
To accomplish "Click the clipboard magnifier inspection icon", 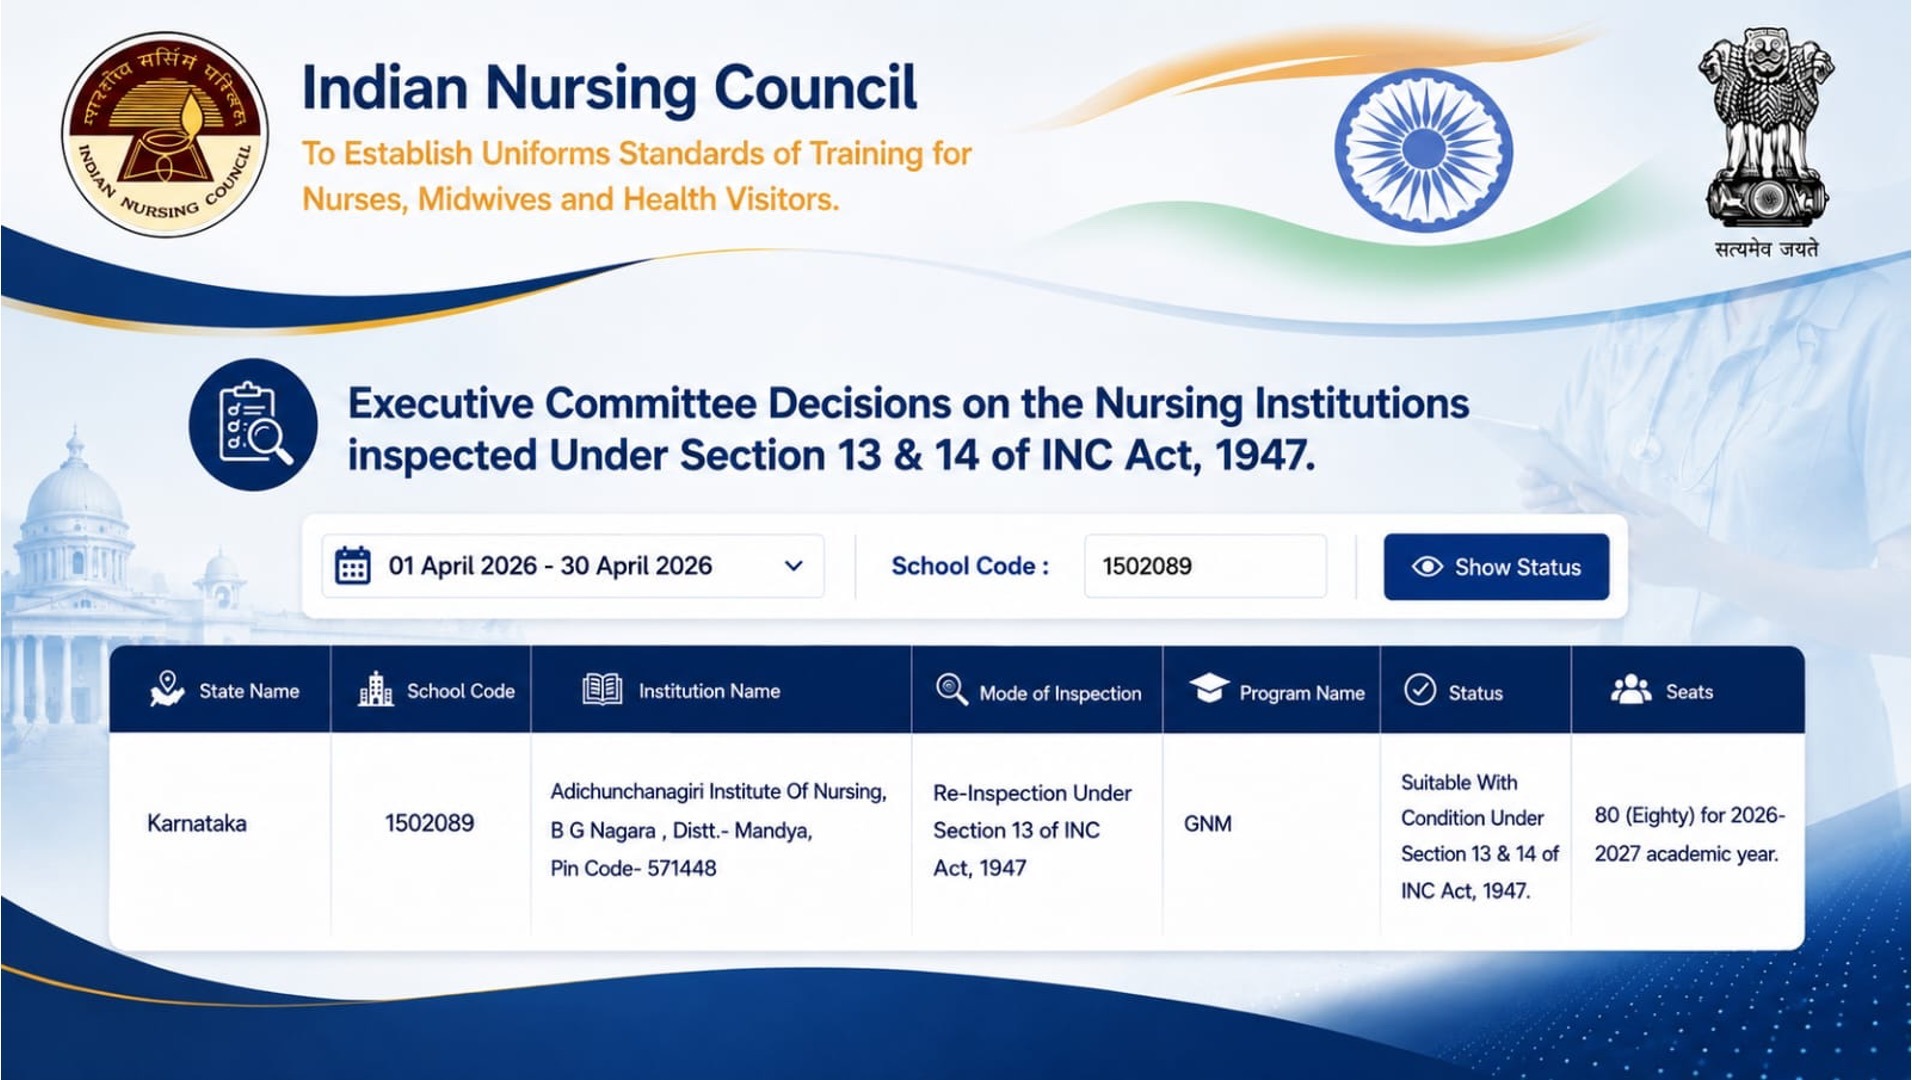I will pos(253,424).
